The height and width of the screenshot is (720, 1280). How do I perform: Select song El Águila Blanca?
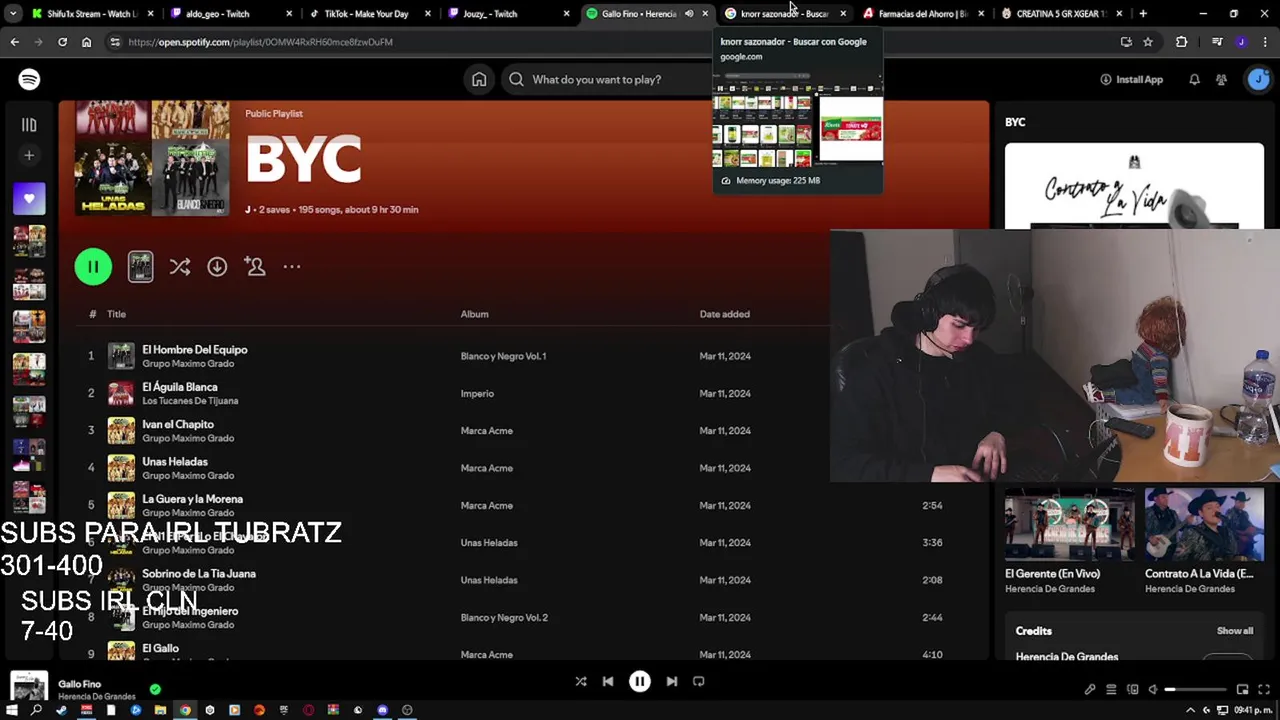179,387
